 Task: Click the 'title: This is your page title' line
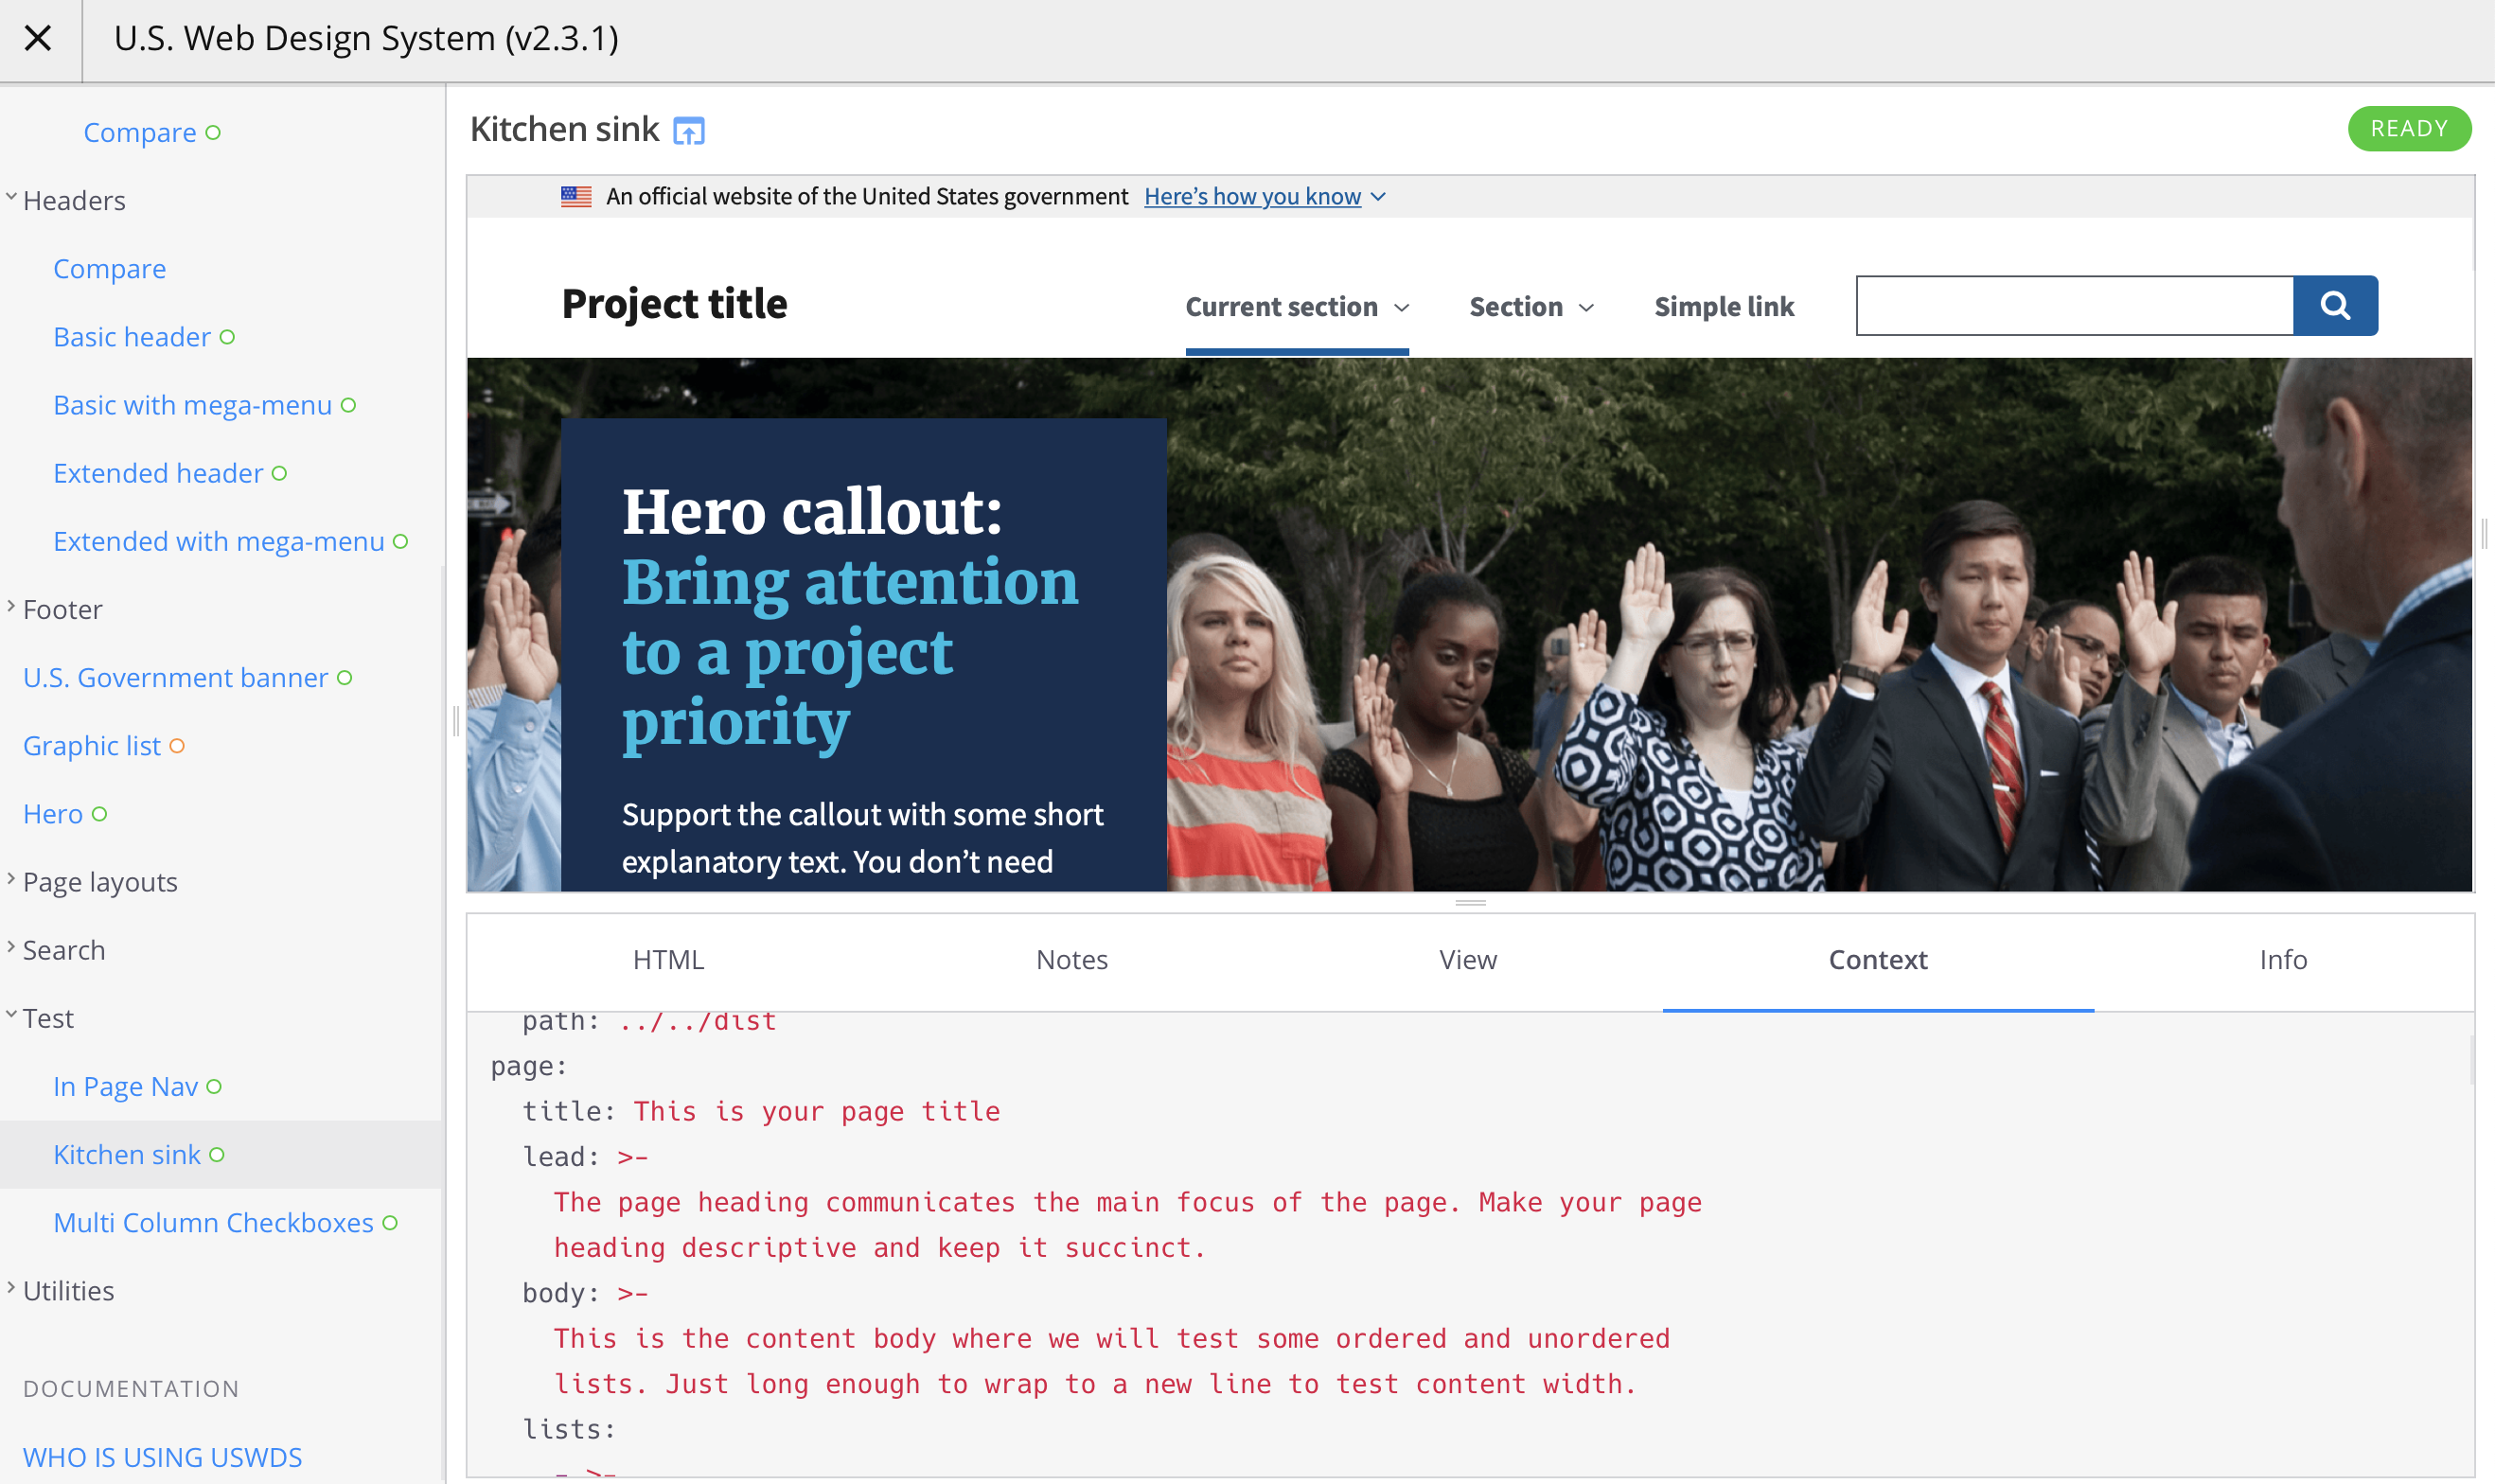(761, 1111)
